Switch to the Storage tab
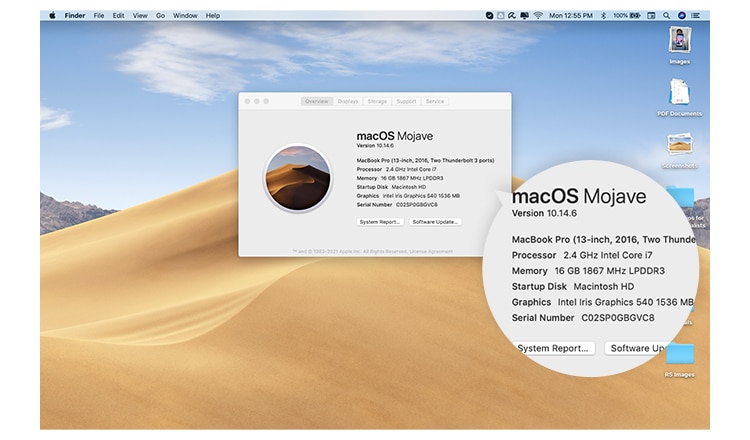 click(x=377, y=101)
